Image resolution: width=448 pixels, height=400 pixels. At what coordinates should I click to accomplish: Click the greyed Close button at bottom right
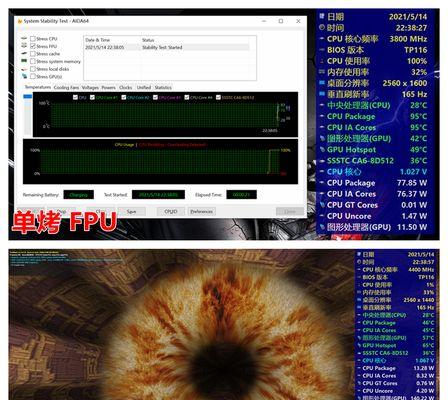coord(290,211)
